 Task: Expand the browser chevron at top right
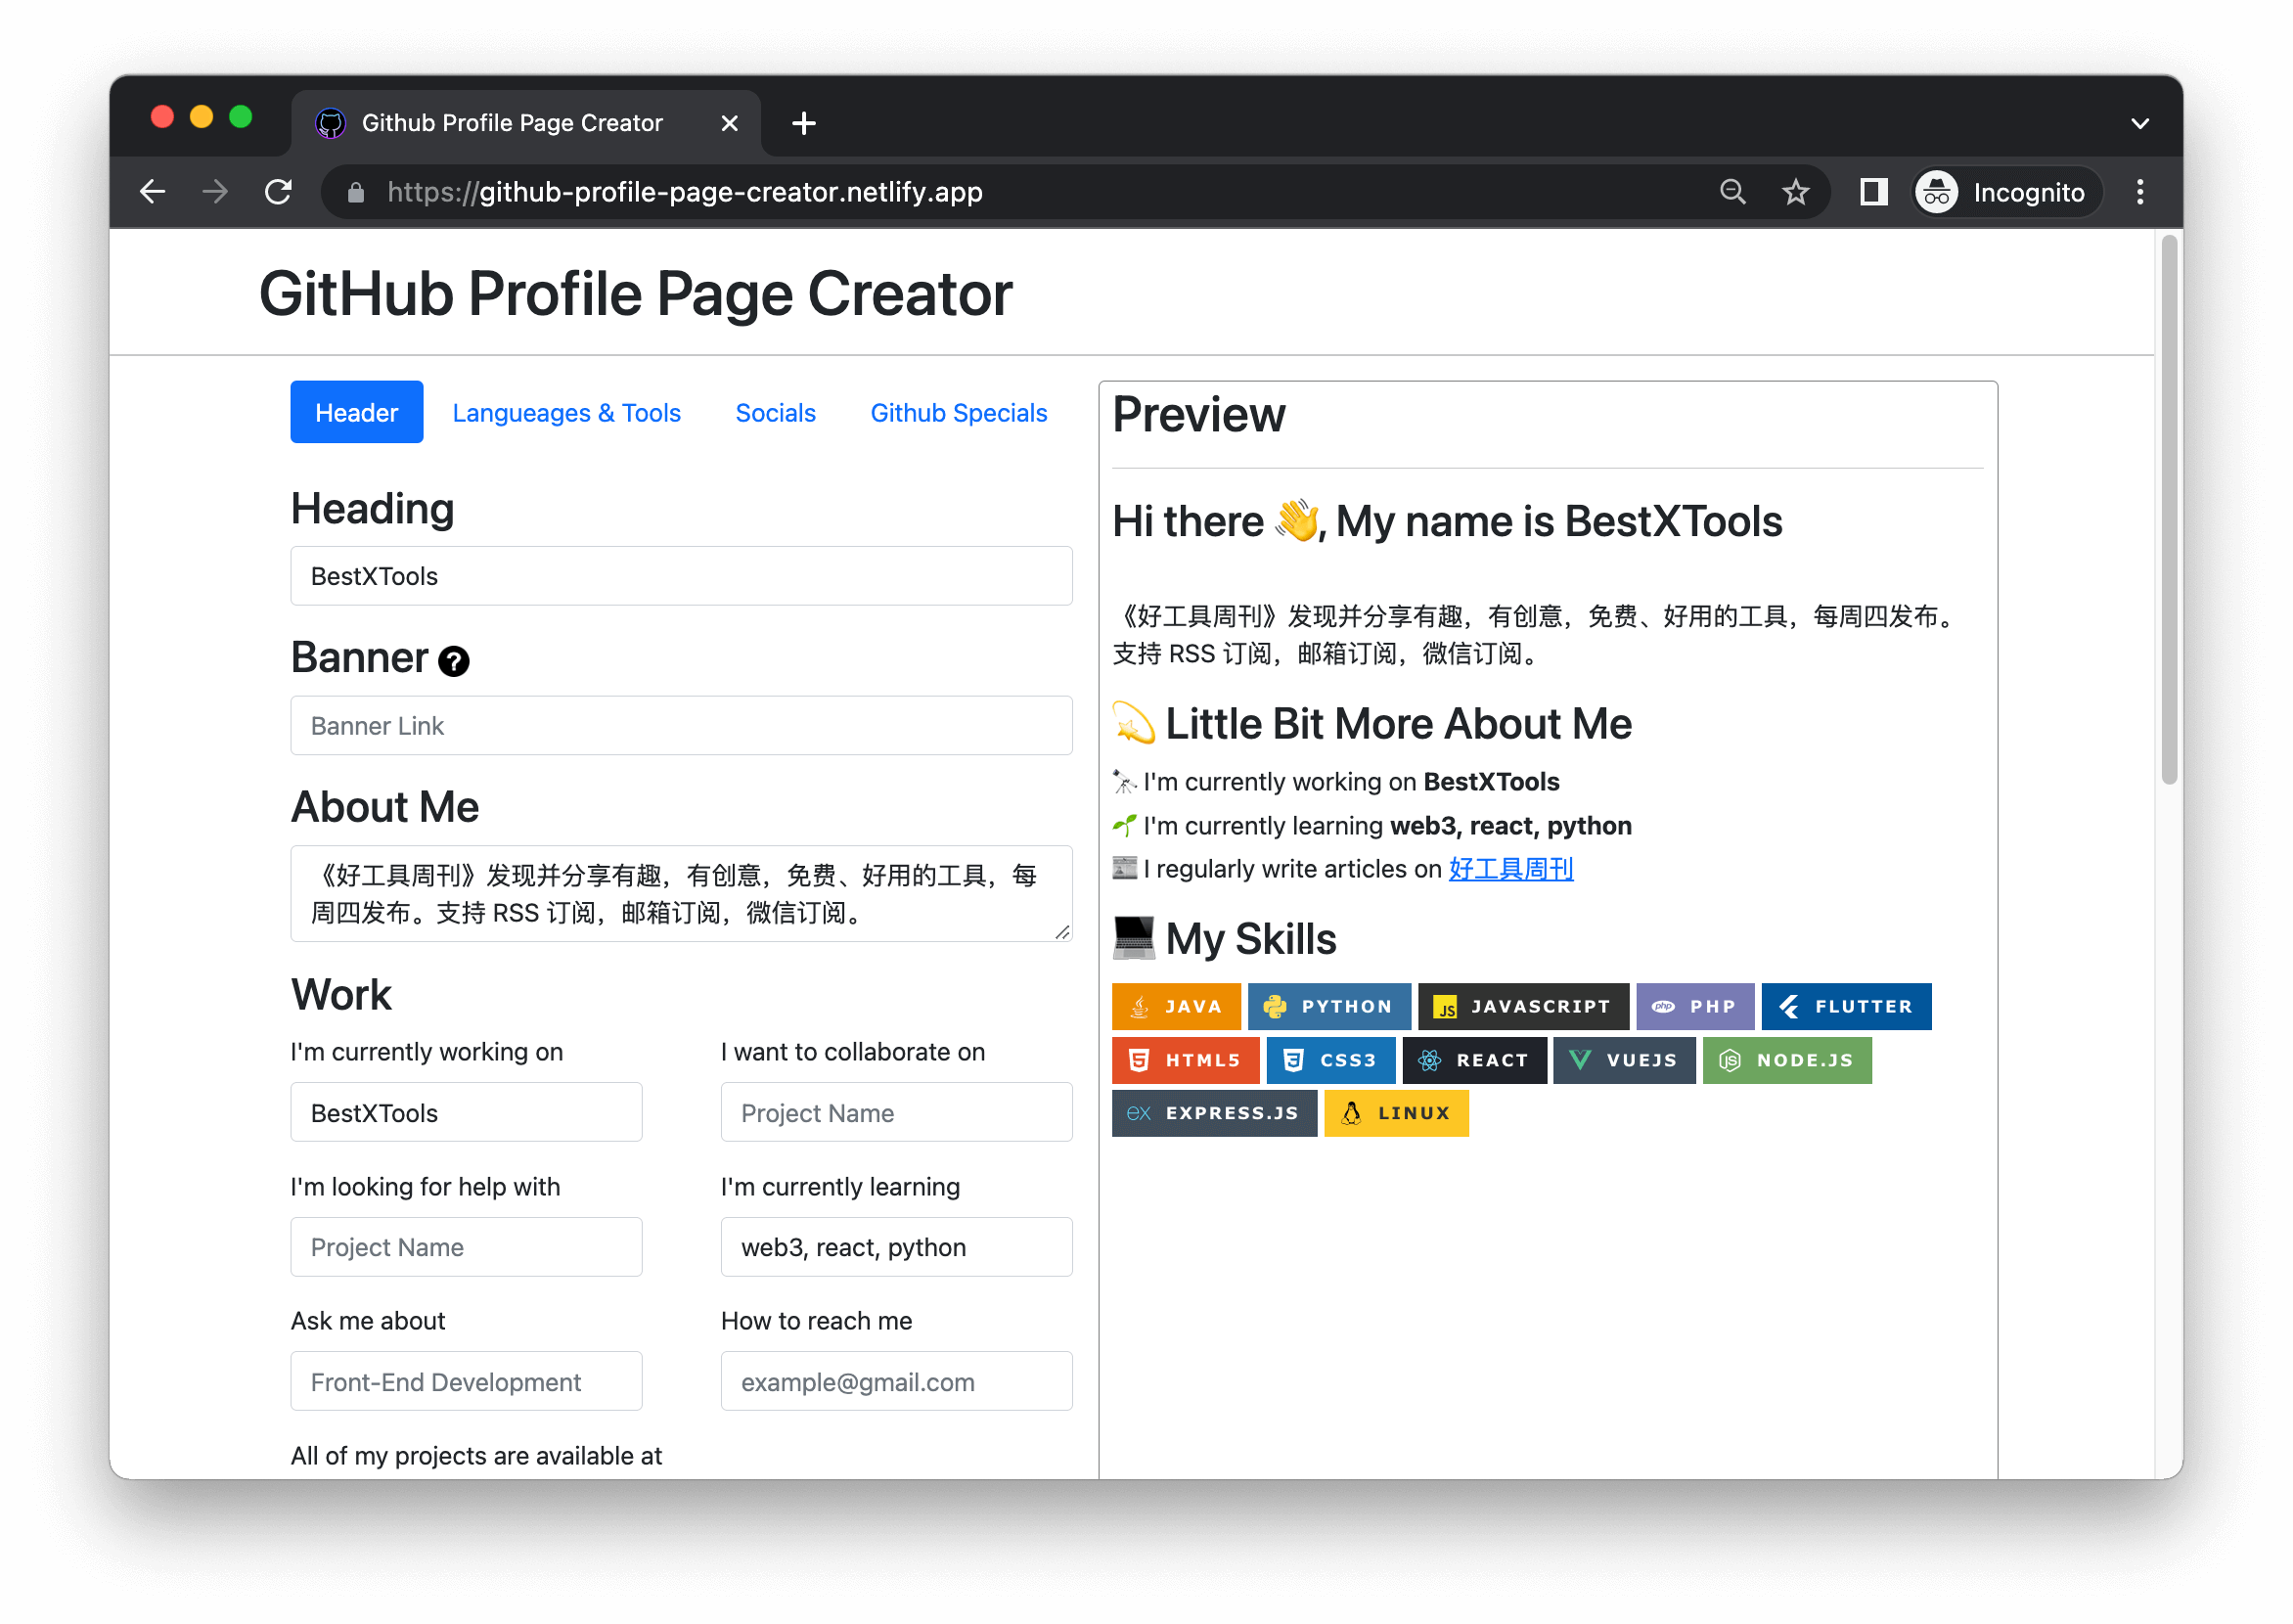(x=2140, y=122)
